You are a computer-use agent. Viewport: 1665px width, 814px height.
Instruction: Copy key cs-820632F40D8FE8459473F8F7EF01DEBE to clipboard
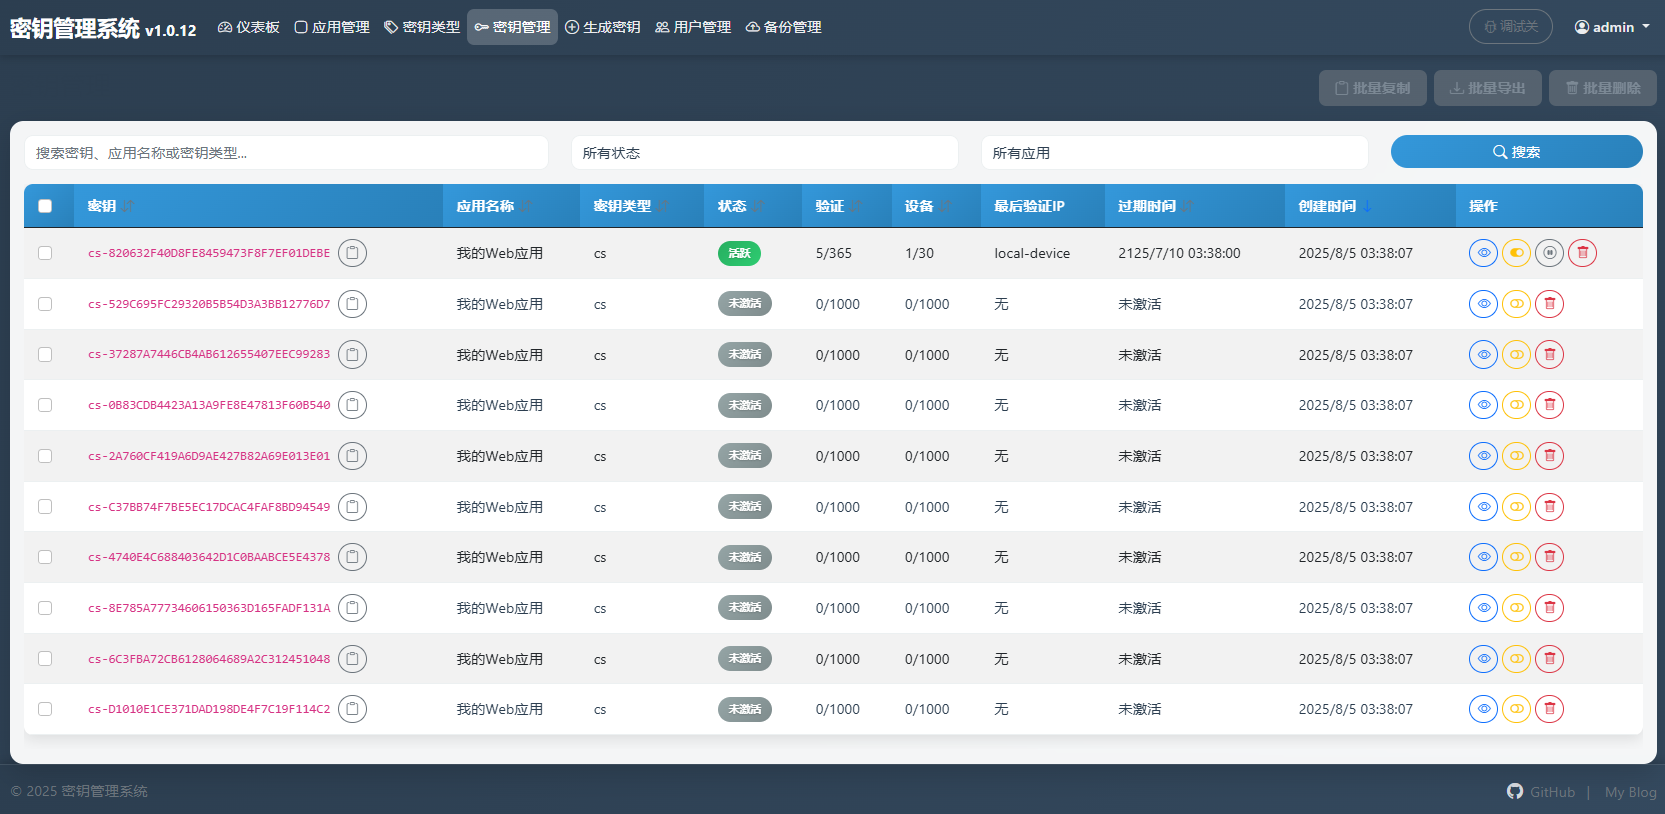coord(352,253)
